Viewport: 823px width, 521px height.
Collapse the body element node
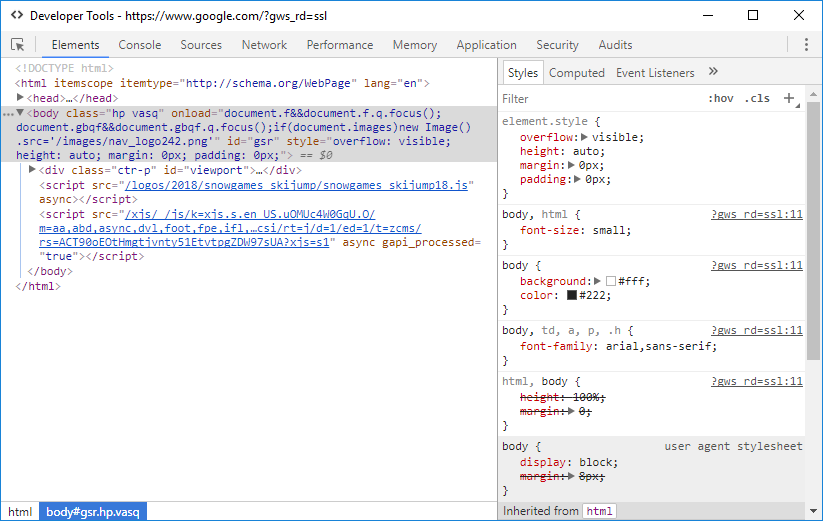[20, 112]
